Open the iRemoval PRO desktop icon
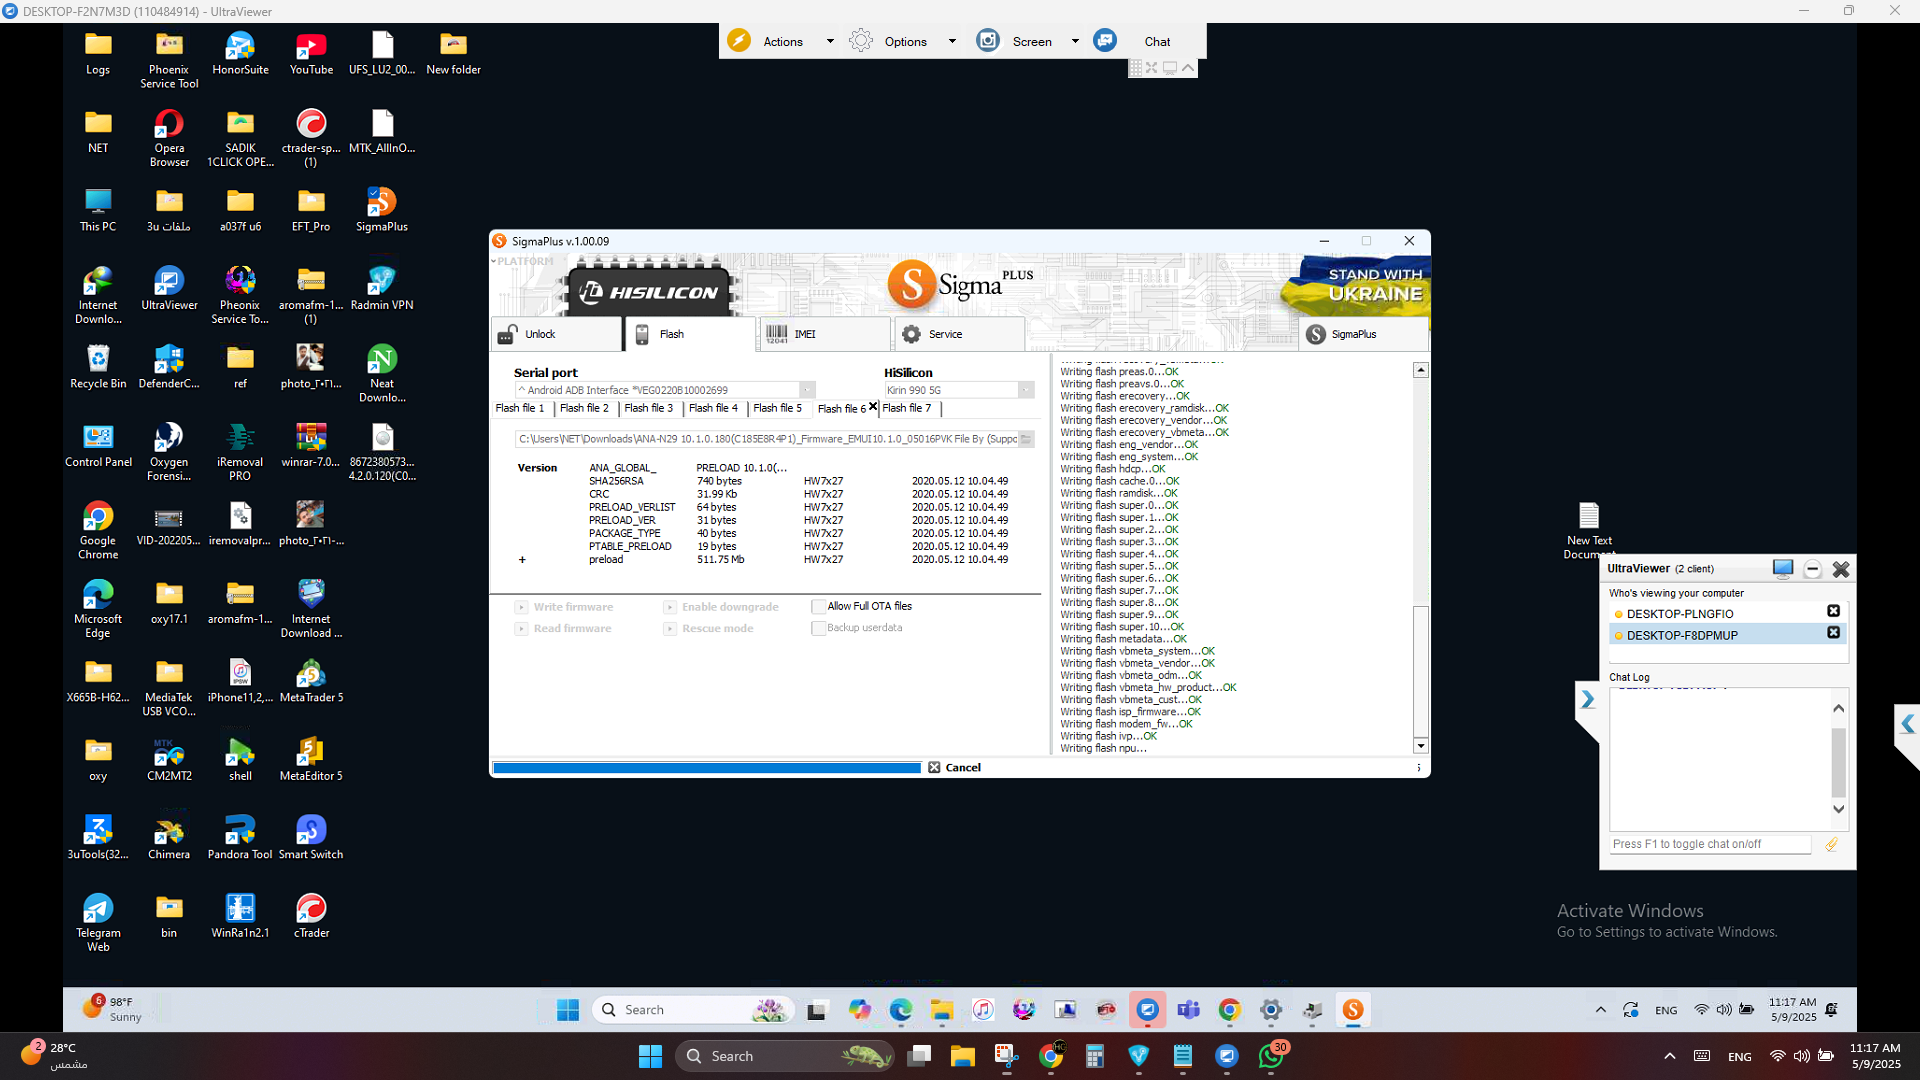This screenshot has width=1920, height=1080. coord(240,452)
